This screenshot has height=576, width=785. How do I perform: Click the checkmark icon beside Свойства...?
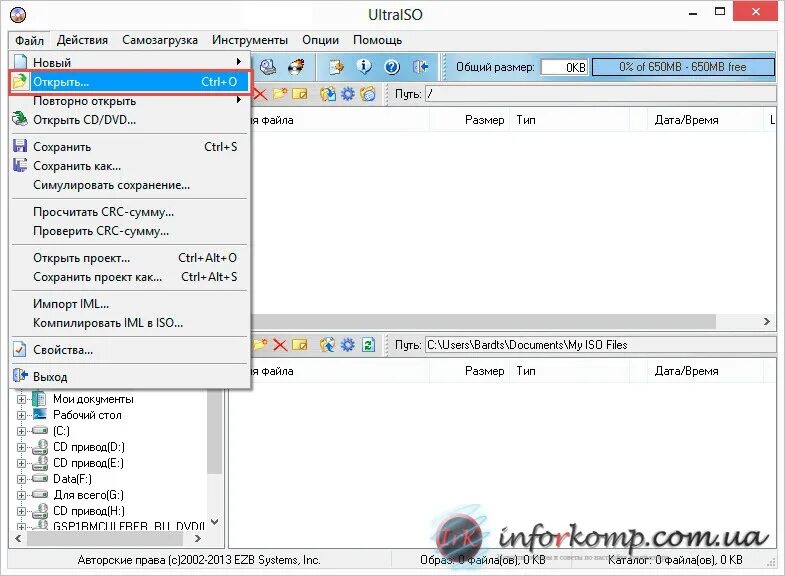click(20, 349)
